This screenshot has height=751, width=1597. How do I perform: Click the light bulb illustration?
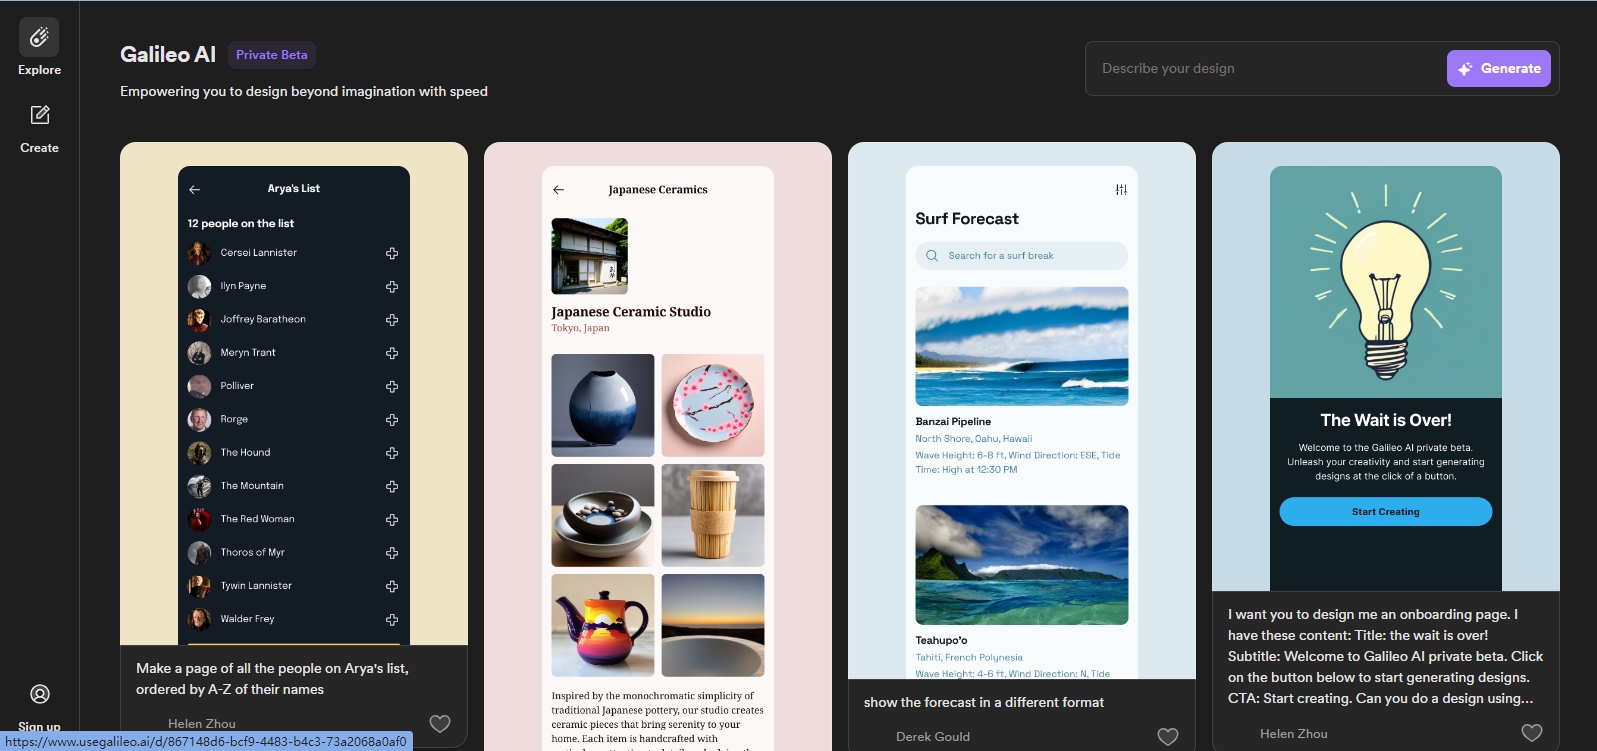[x=1386, y=282]
